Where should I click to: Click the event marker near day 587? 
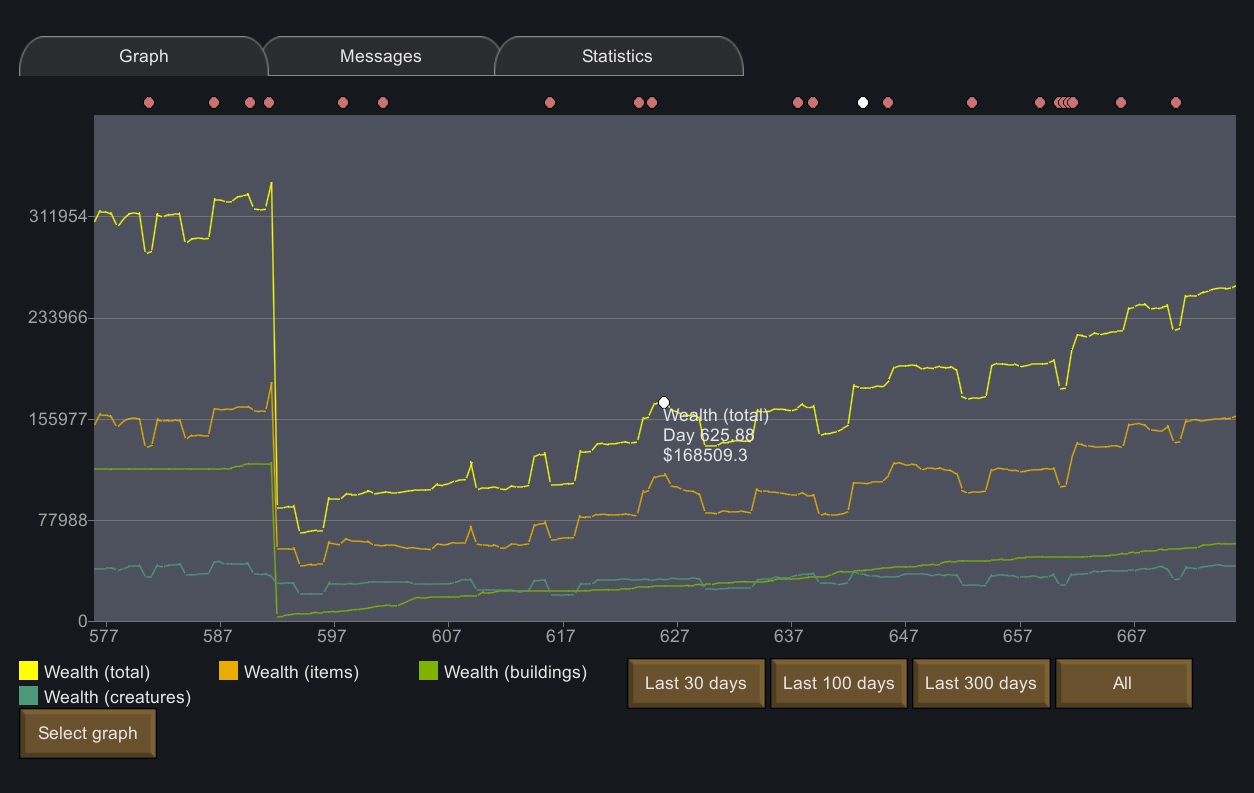click(214, 102)
